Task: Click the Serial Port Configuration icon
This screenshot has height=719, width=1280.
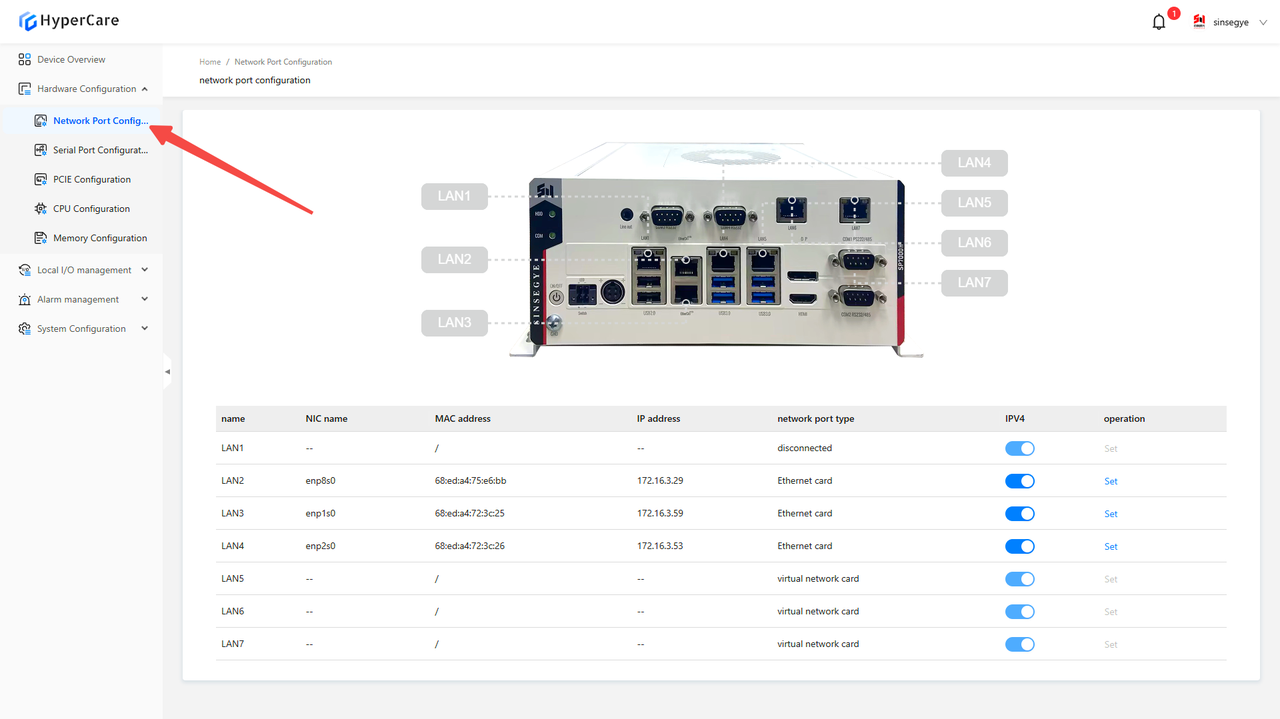Action: pyautogui.click(x=41, y=150)
